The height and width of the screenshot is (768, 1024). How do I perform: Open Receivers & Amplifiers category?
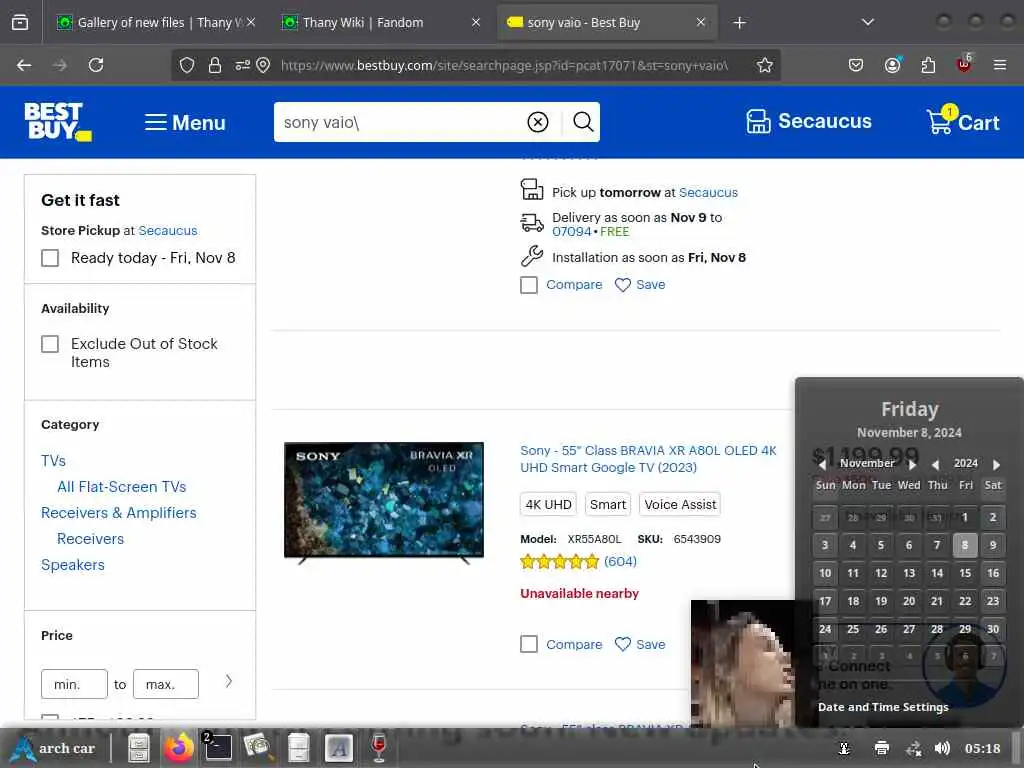click(119, 513)
